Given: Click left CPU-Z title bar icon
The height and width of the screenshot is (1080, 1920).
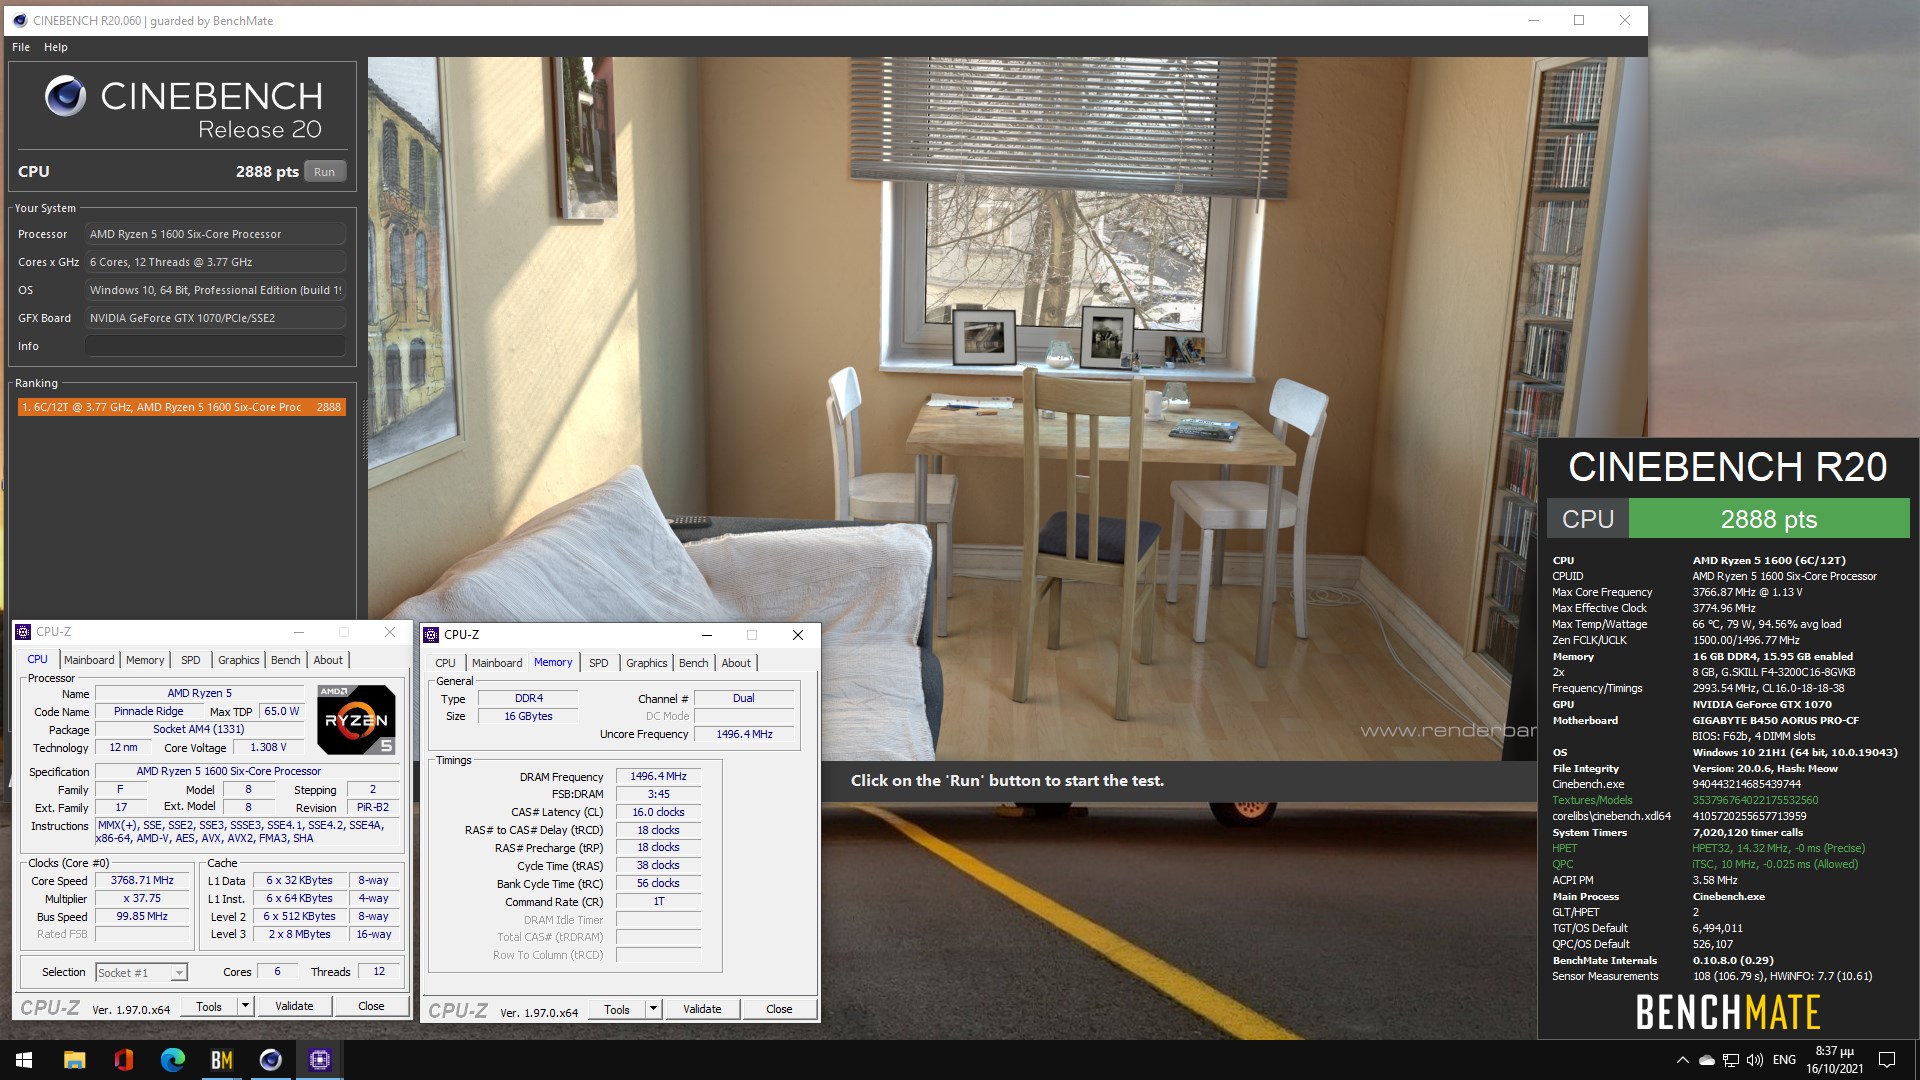Looking at the screenshot, I should [x=23, y=632].
